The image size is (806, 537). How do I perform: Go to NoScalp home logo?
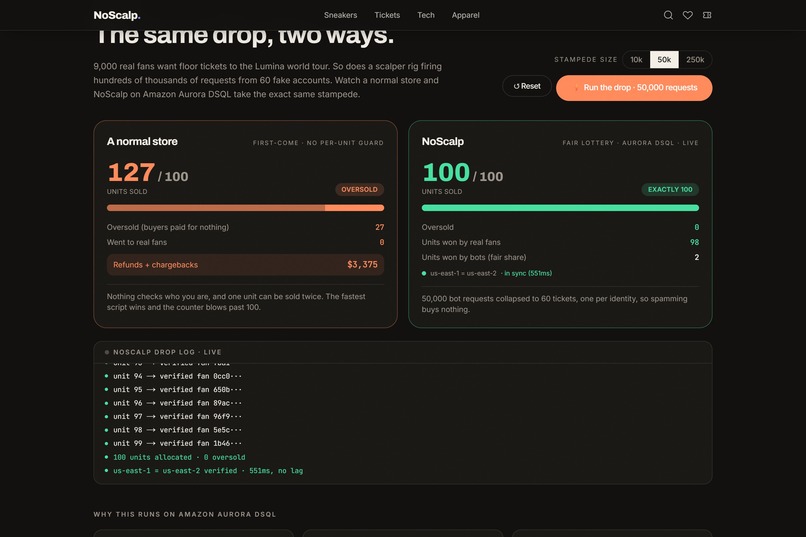pyautogui.click(x=117, y=15)
